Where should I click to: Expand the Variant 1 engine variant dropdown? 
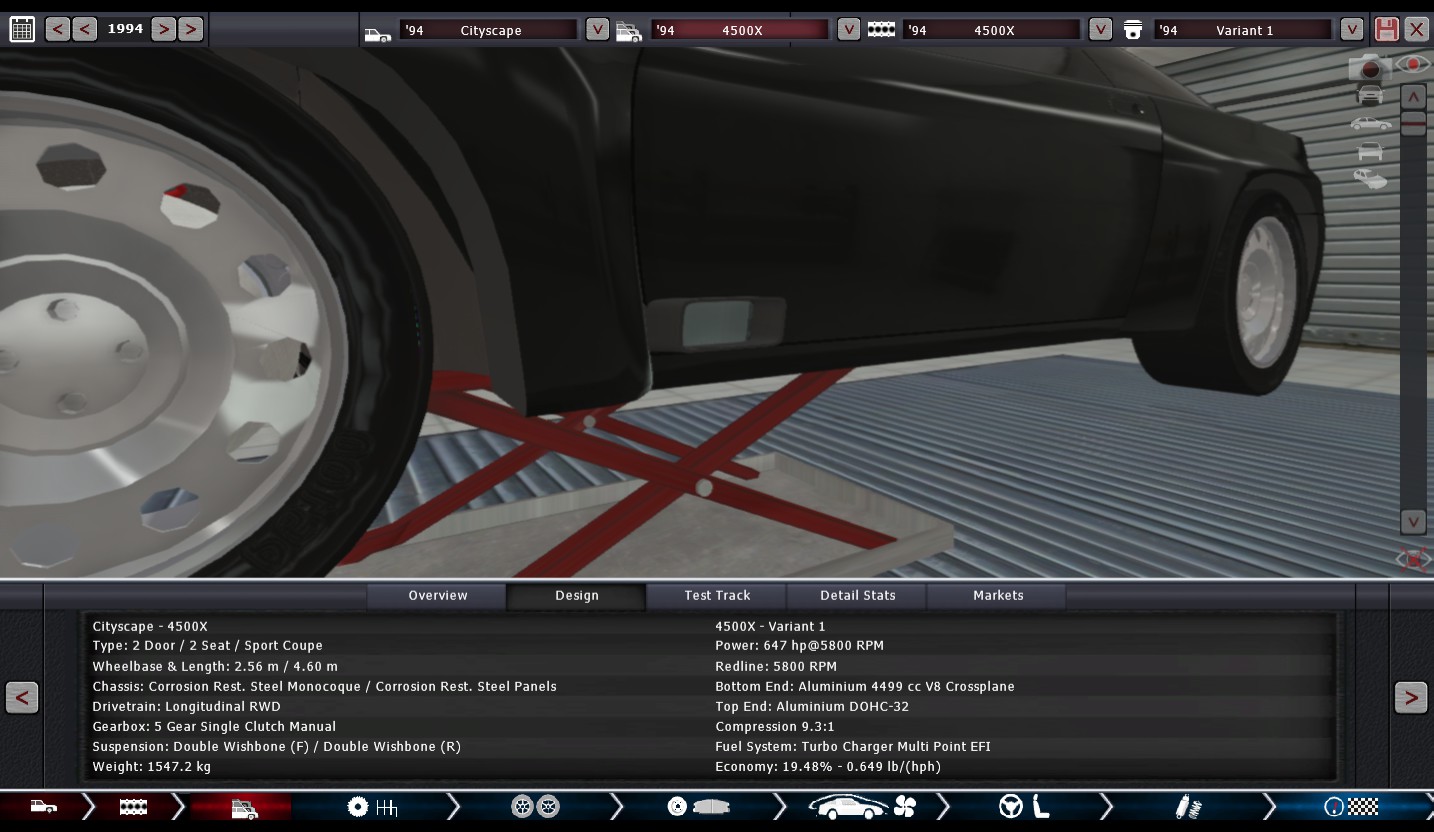click(x=1352, y=29)
